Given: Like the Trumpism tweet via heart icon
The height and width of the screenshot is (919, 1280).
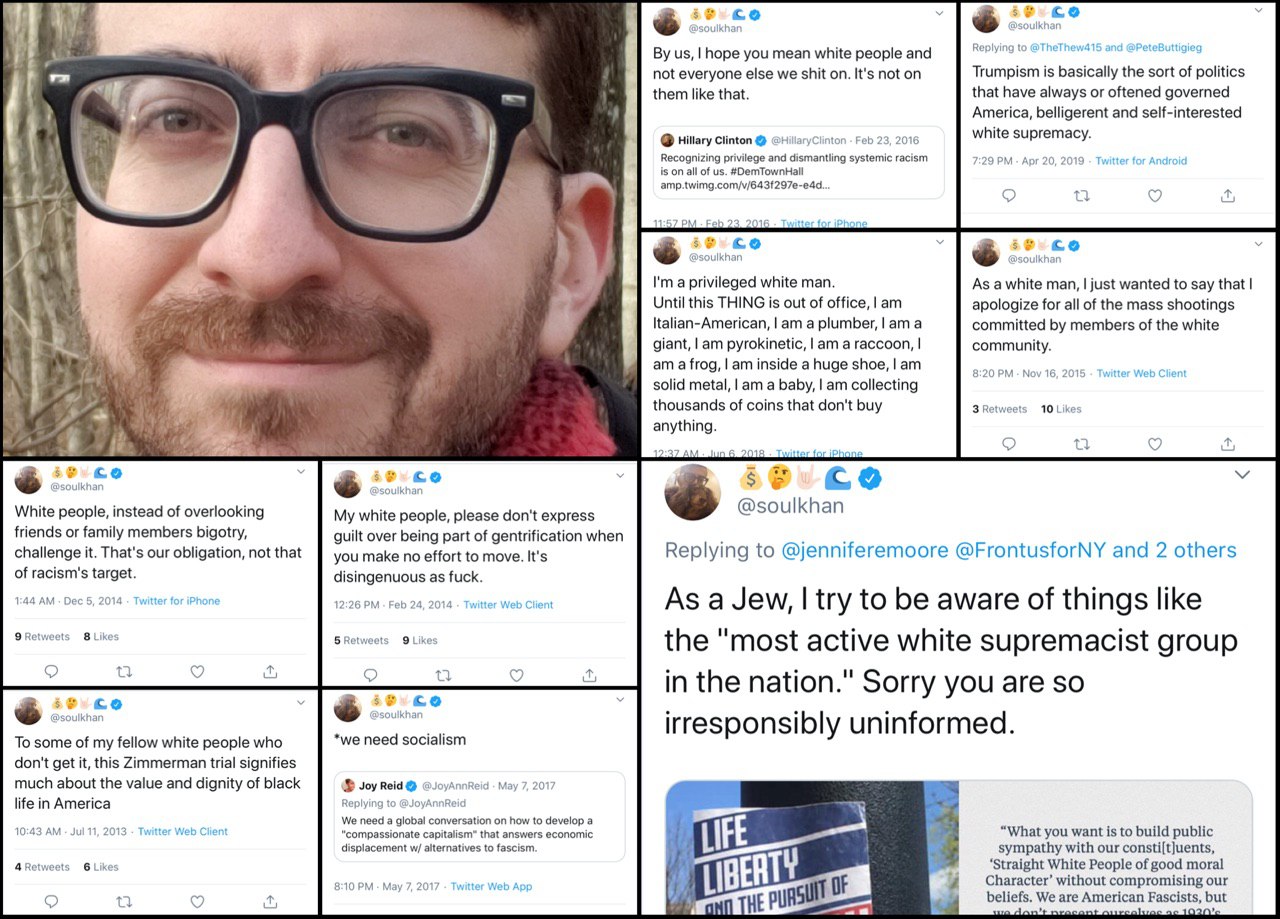Looking at the screenshot, I should pyautogui.click(x=1154, y=196).
